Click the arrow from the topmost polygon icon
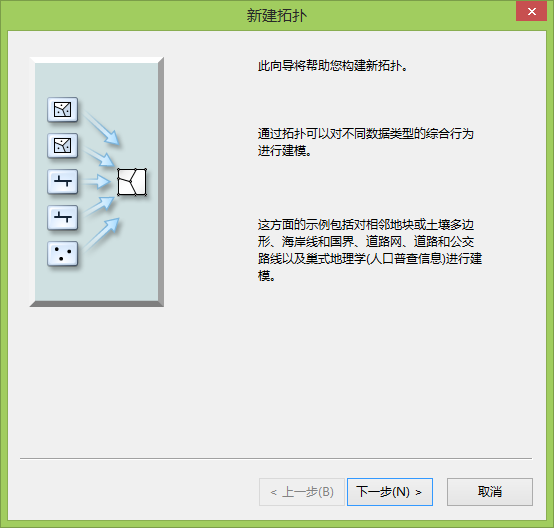The width and height of the screenshot is (554, 528). tap(102, 128)
